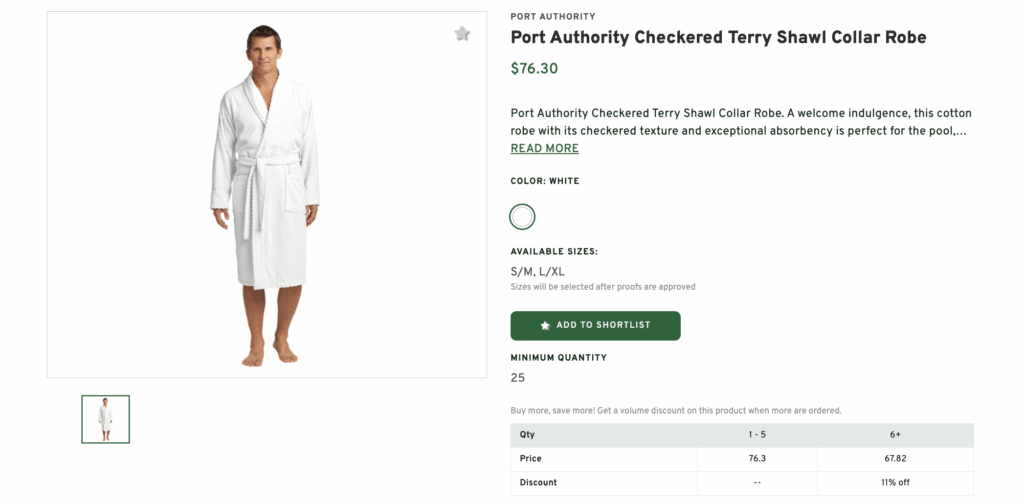Click the 76.3 price cell
Screen dimensions: 1024x504
click(756, 459)
